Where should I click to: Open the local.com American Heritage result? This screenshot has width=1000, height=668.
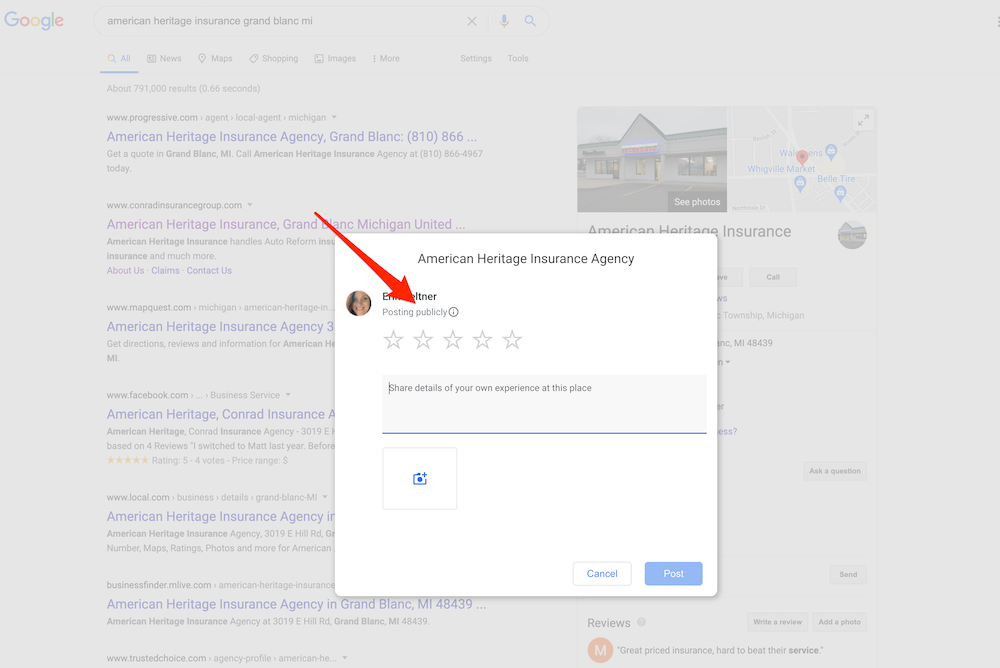pyautogui.click(x=221, y=517)
